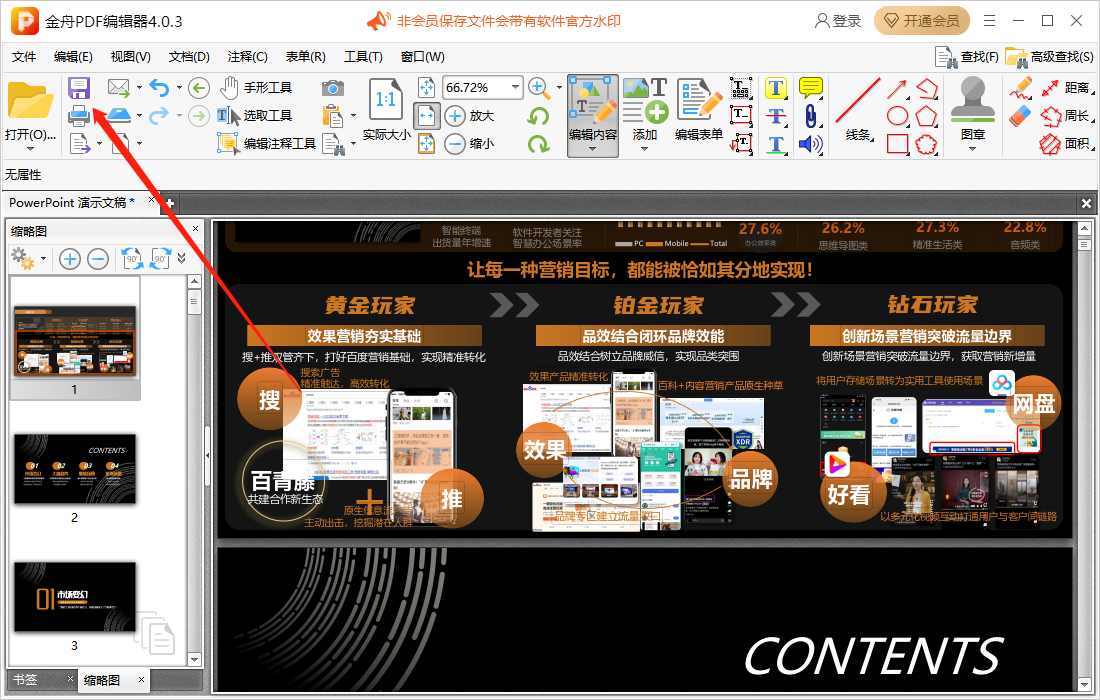Viewport: 1100px width, 700px height.
Task: Go to previous view green left arrow
Action: [199, 88]
